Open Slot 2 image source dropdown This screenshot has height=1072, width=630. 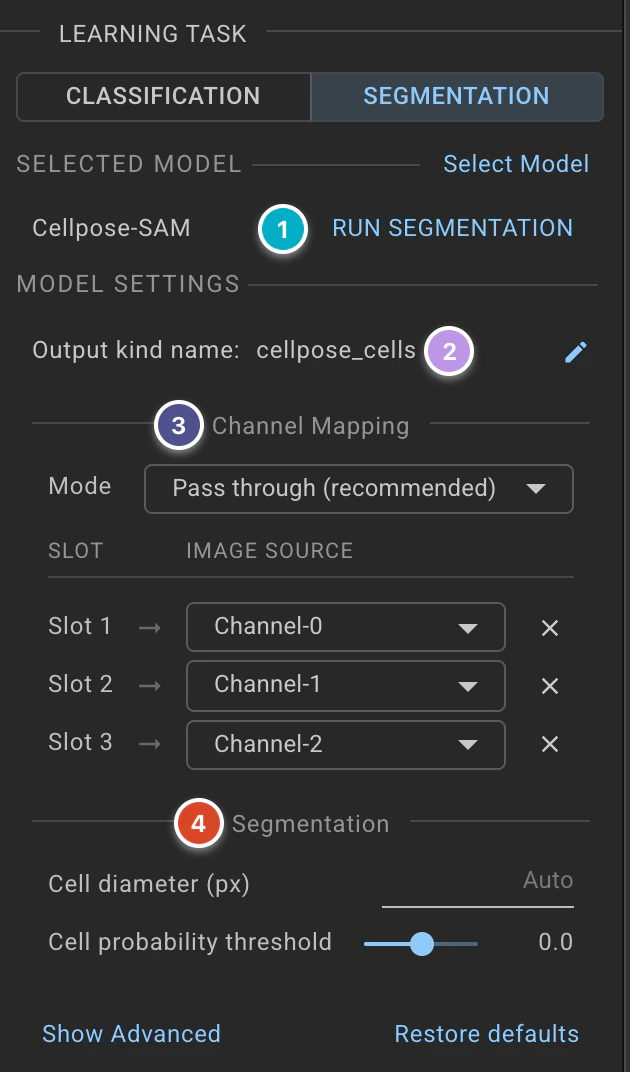(345, 686)
